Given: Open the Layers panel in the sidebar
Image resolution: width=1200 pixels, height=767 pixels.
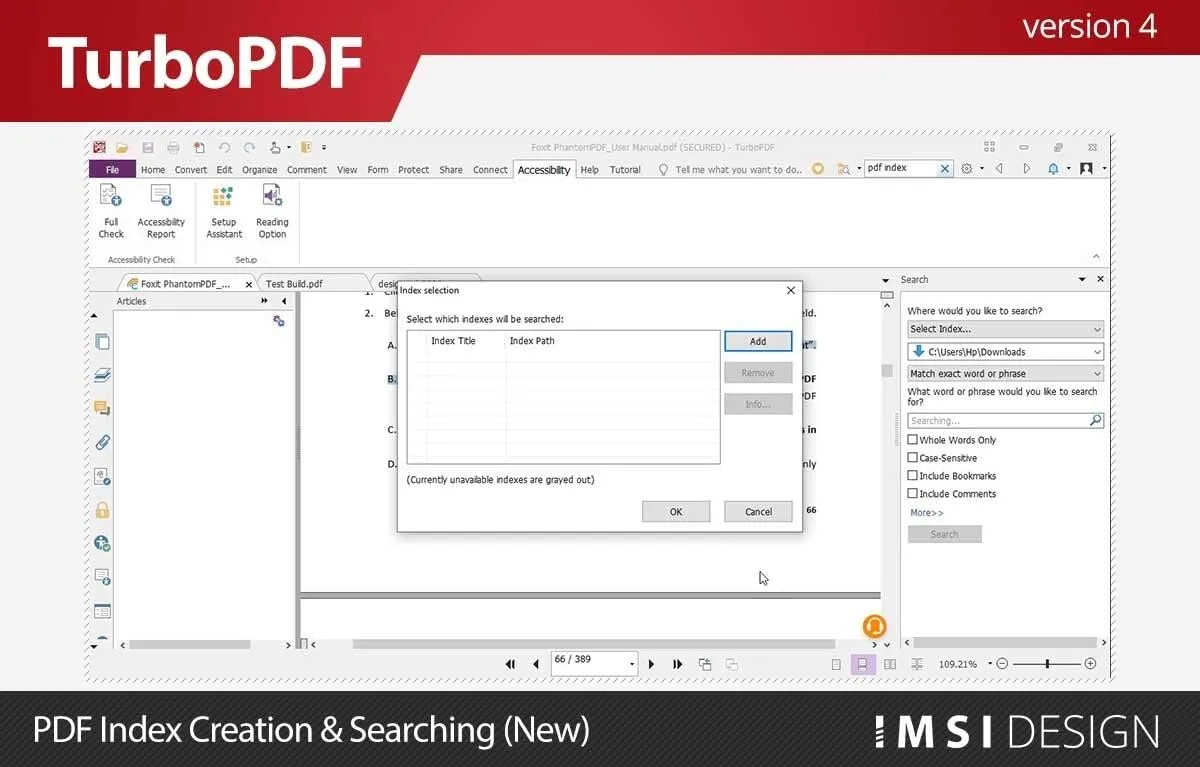Looking at the screenshot, I should coord(101,375).
